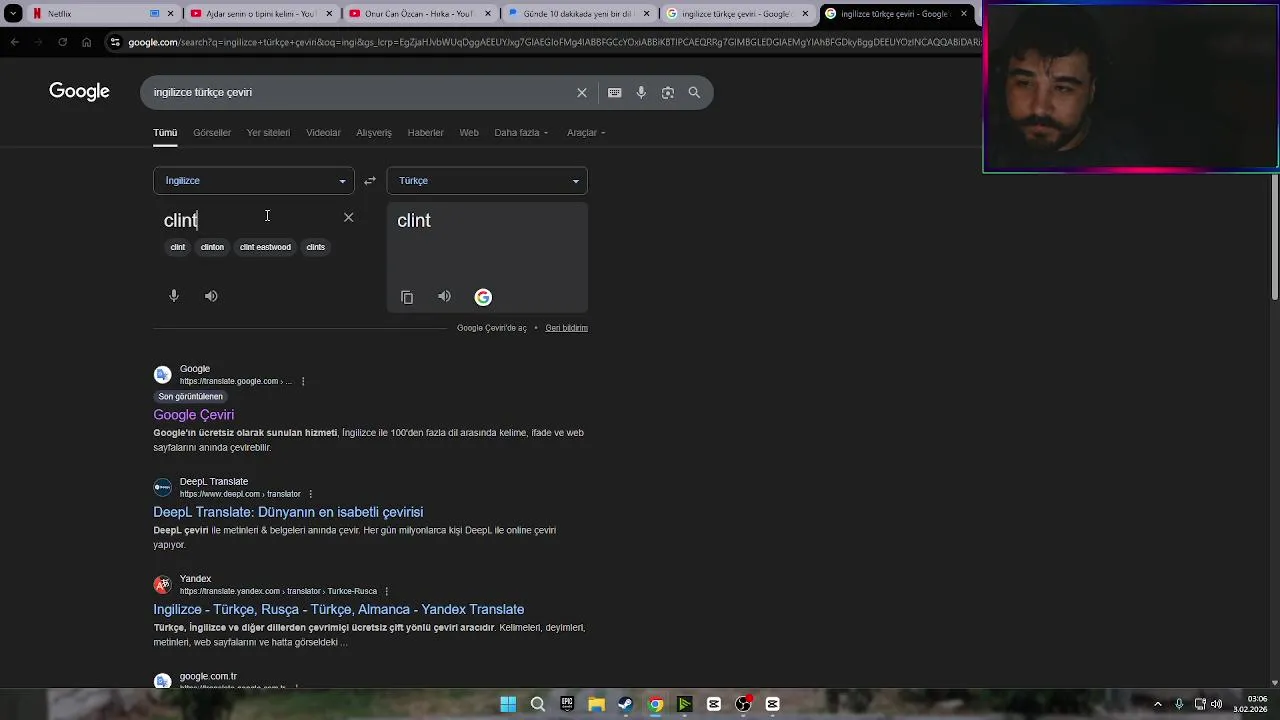
Task: Open options for DeepL Translate result
Action: click(x=311, y=494)
